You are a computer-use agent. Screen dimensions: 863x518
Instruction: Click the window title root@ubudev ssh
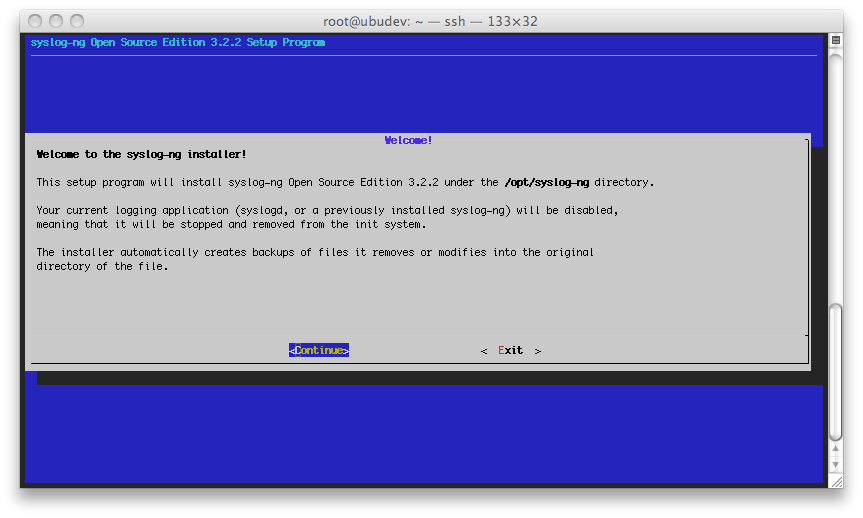[430, 21]
